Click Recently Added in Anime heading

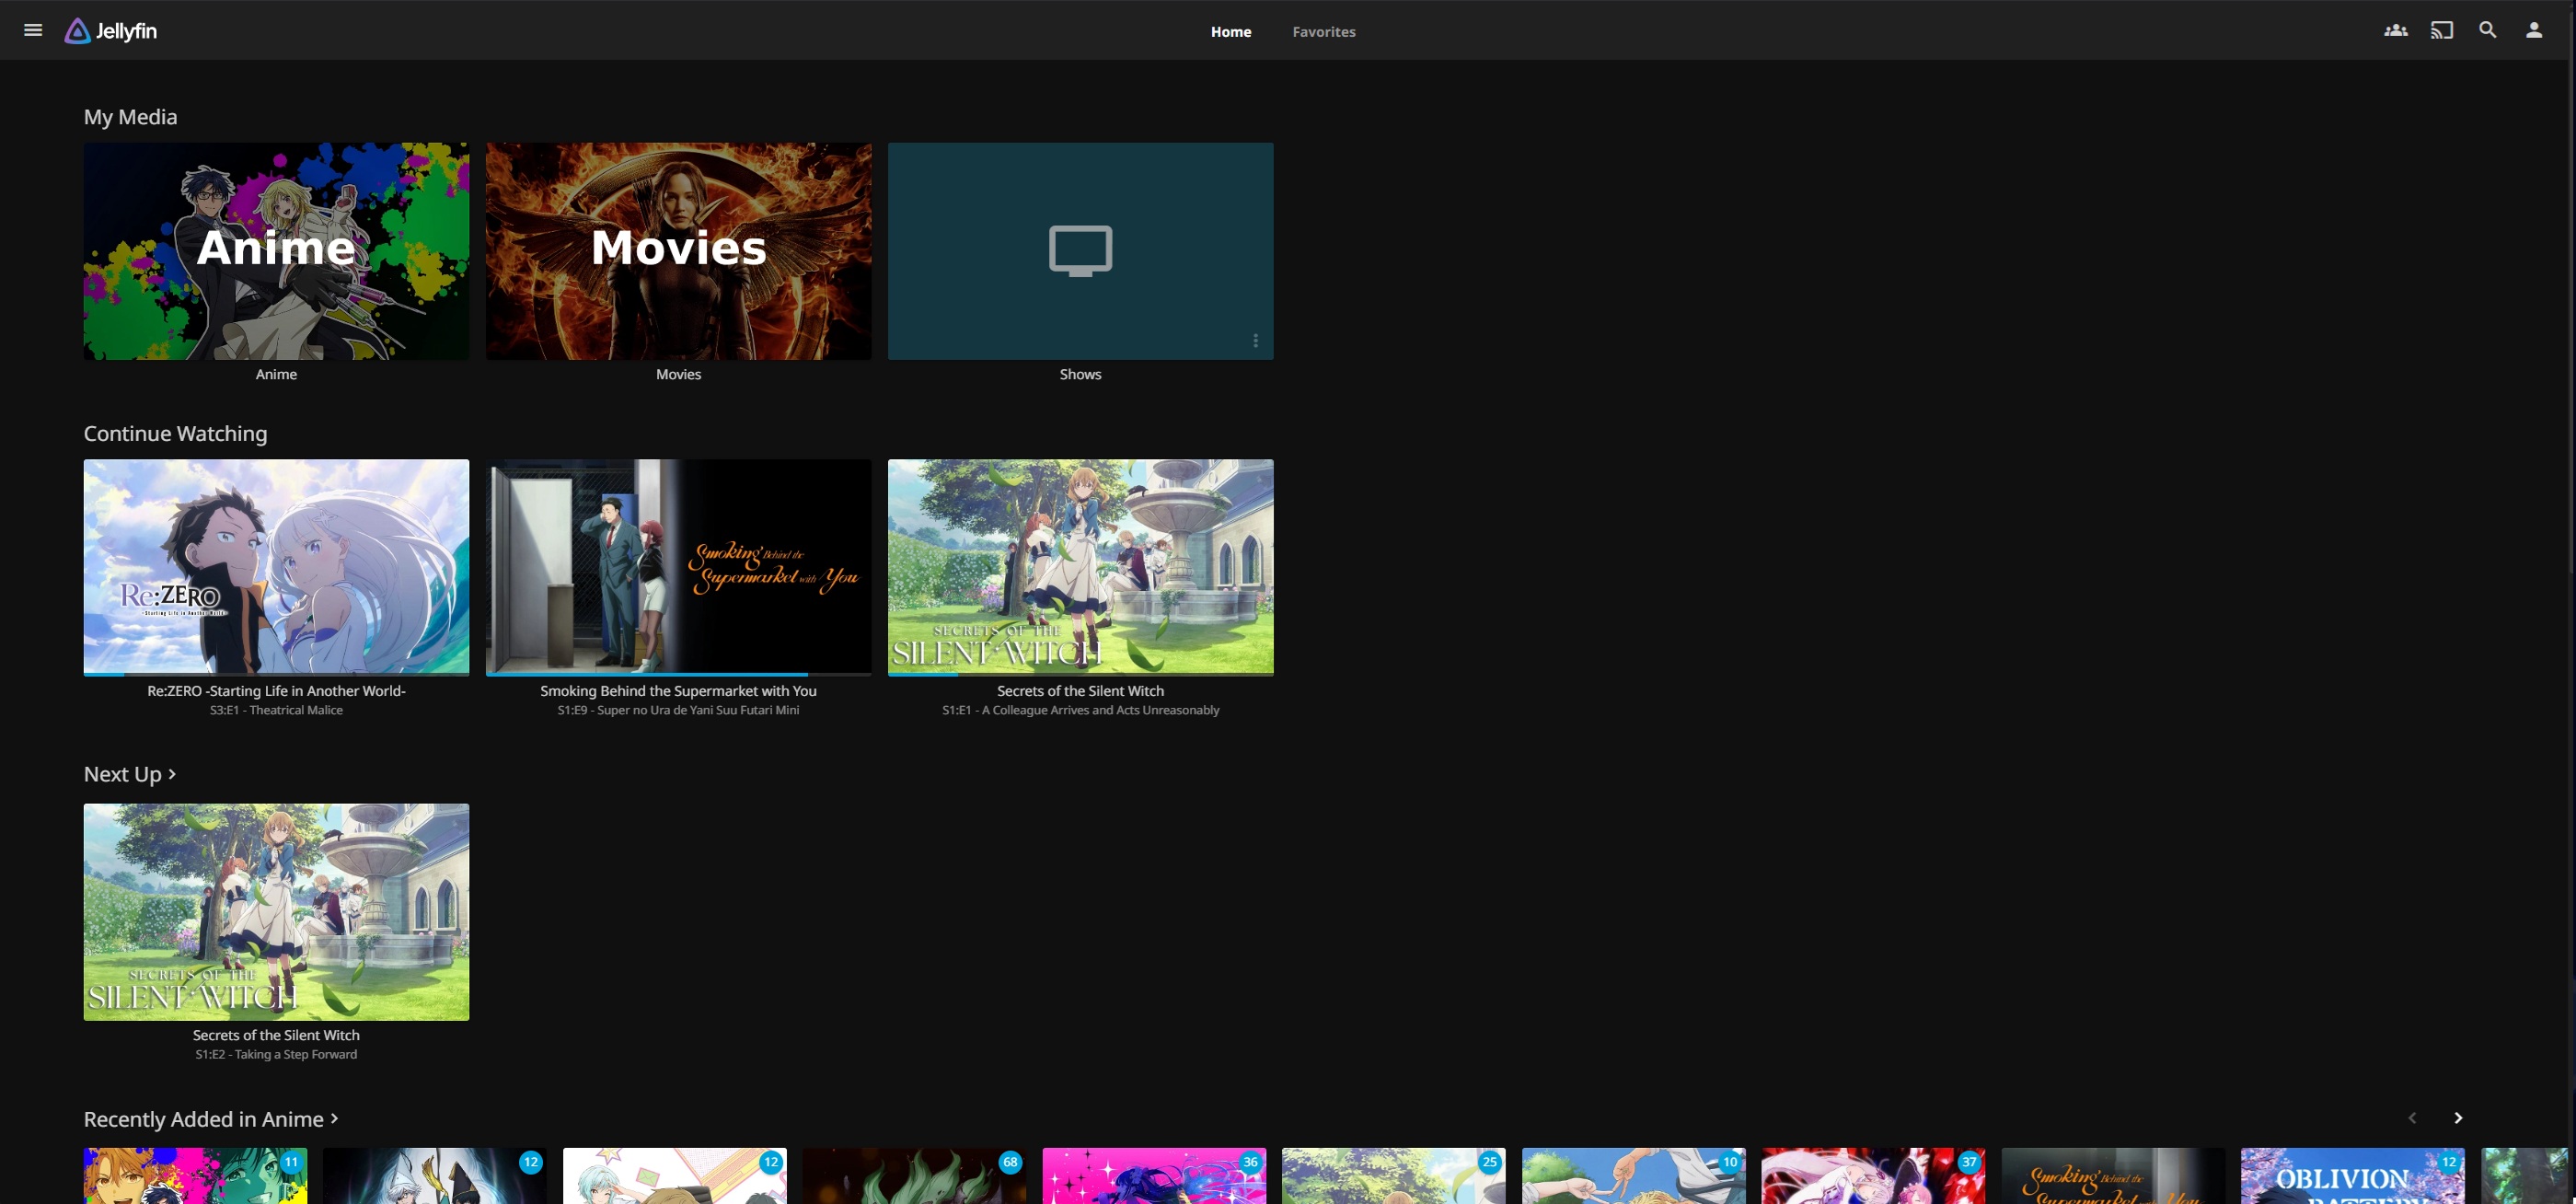coord(203,1119)
